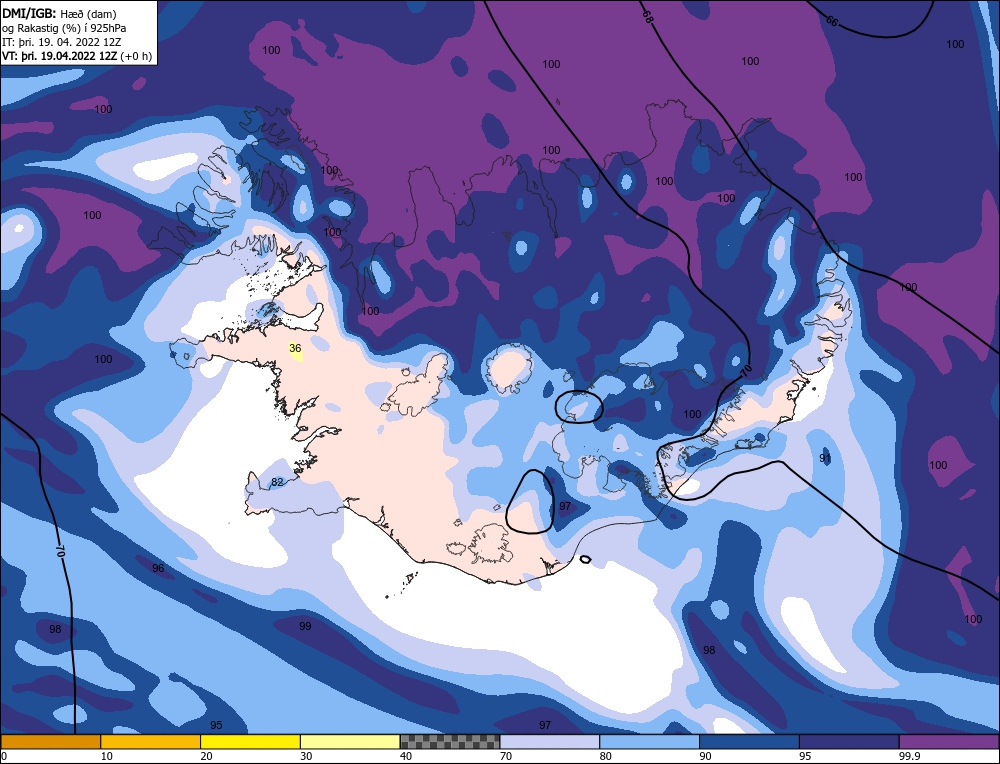Click the small closed contour off the south coast
The image size is (1000, 764).
tap(585, 560)
